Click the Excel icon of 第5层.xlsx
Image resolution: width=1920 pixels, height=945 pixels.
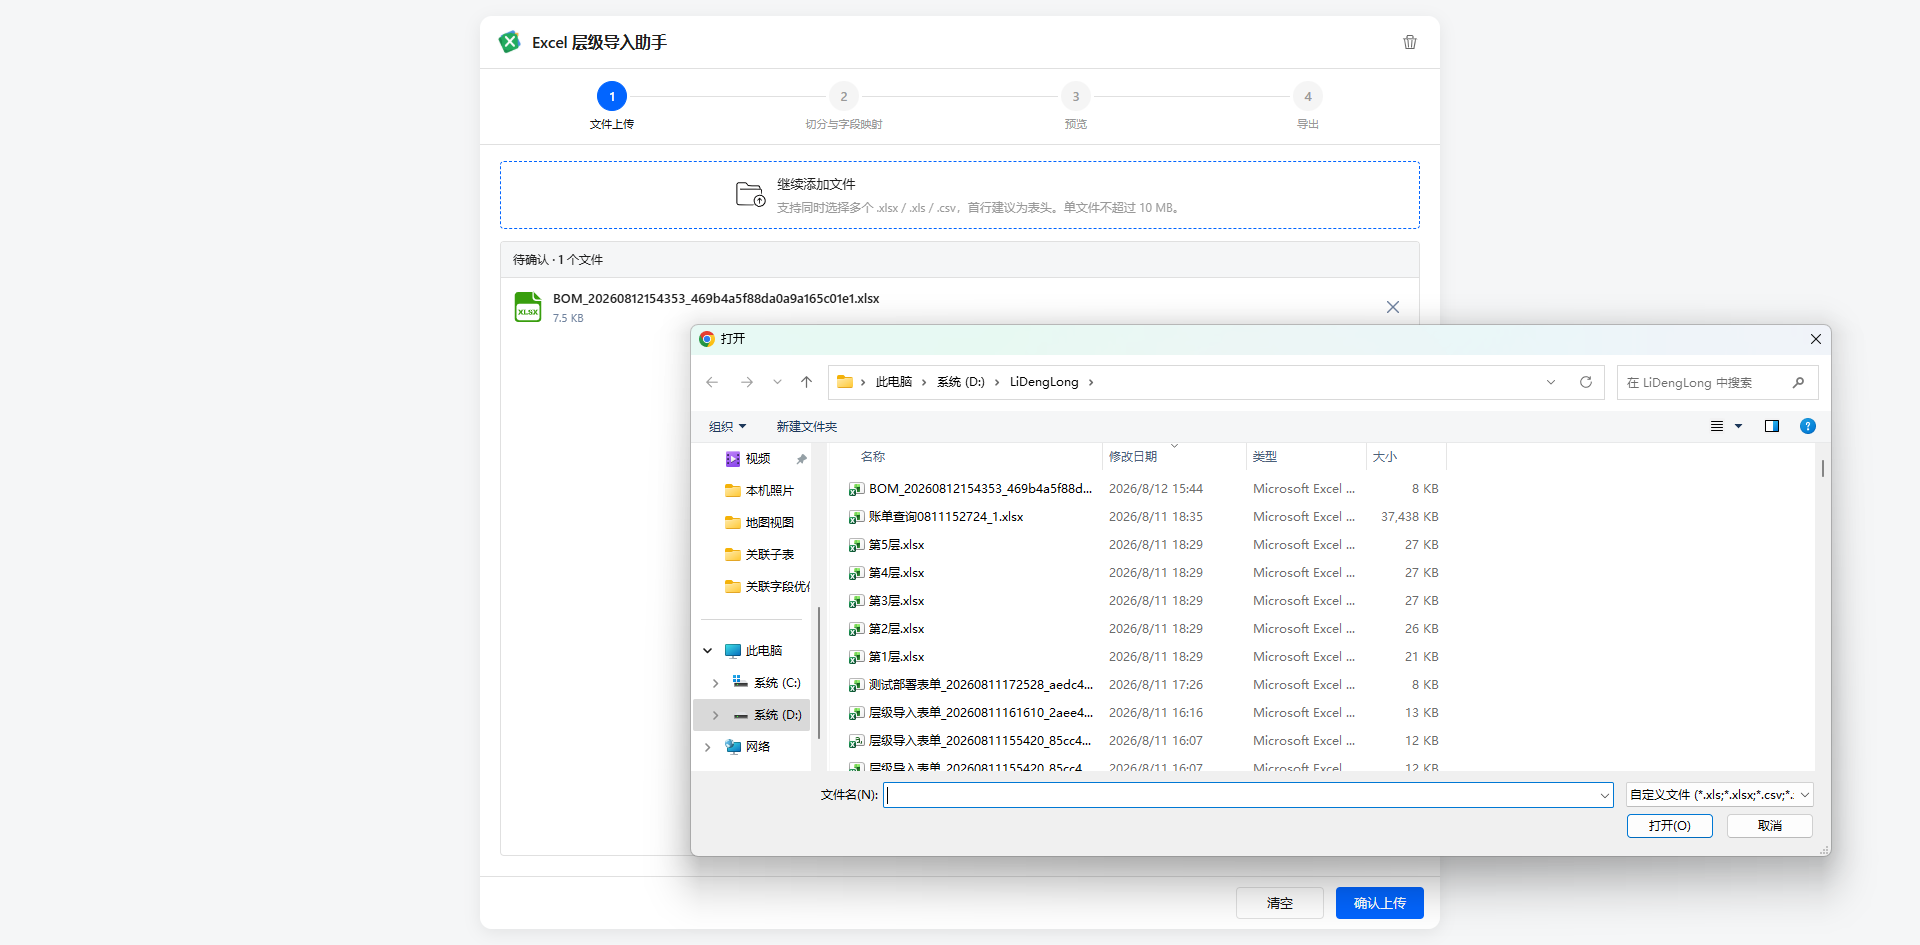click(856, 545)
